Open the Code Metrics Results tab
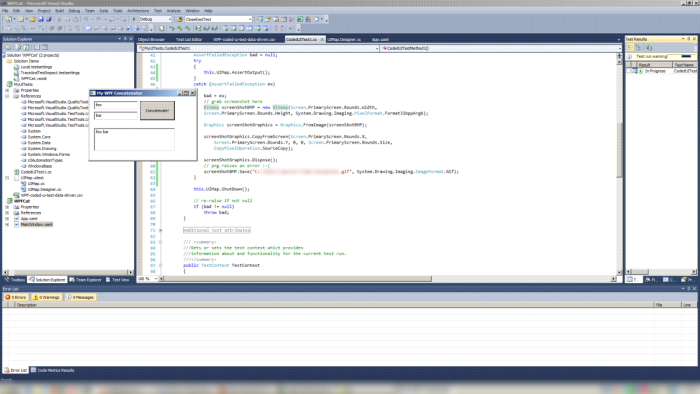 [x=53, y=370]
